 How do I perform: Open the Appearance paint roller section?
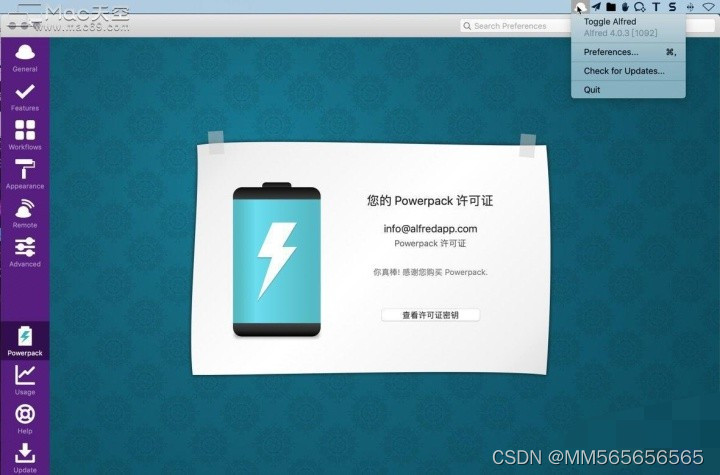tap(25, 175)
